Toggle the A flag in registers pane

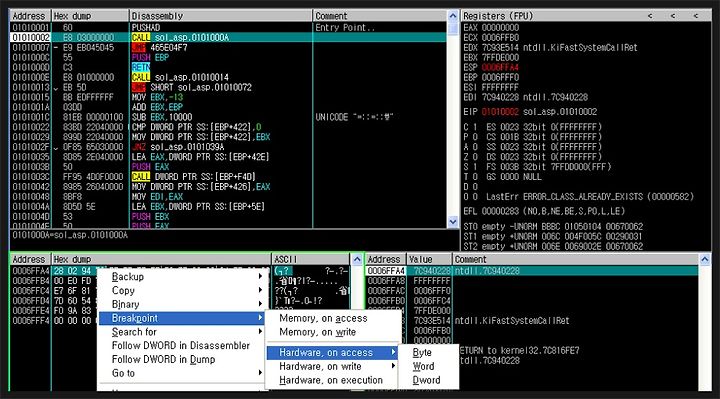coord(475,147)
